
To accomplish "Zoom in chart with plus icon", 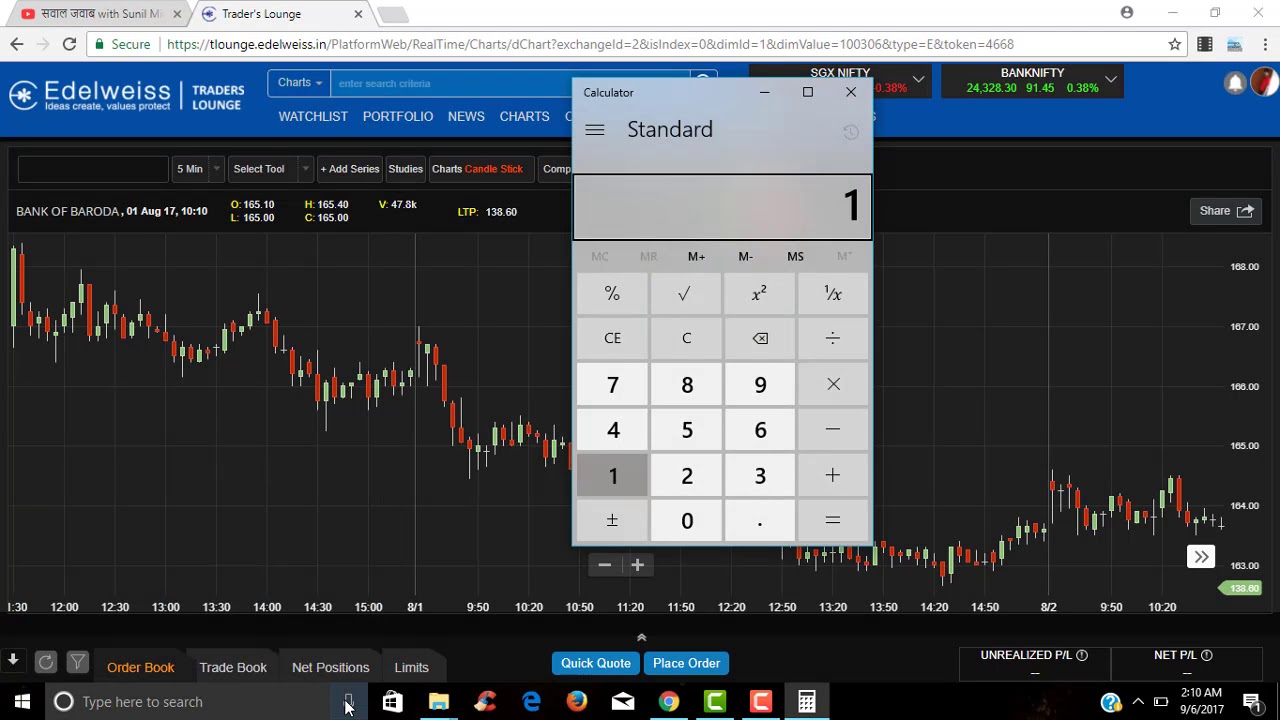I will click(637, 565).
